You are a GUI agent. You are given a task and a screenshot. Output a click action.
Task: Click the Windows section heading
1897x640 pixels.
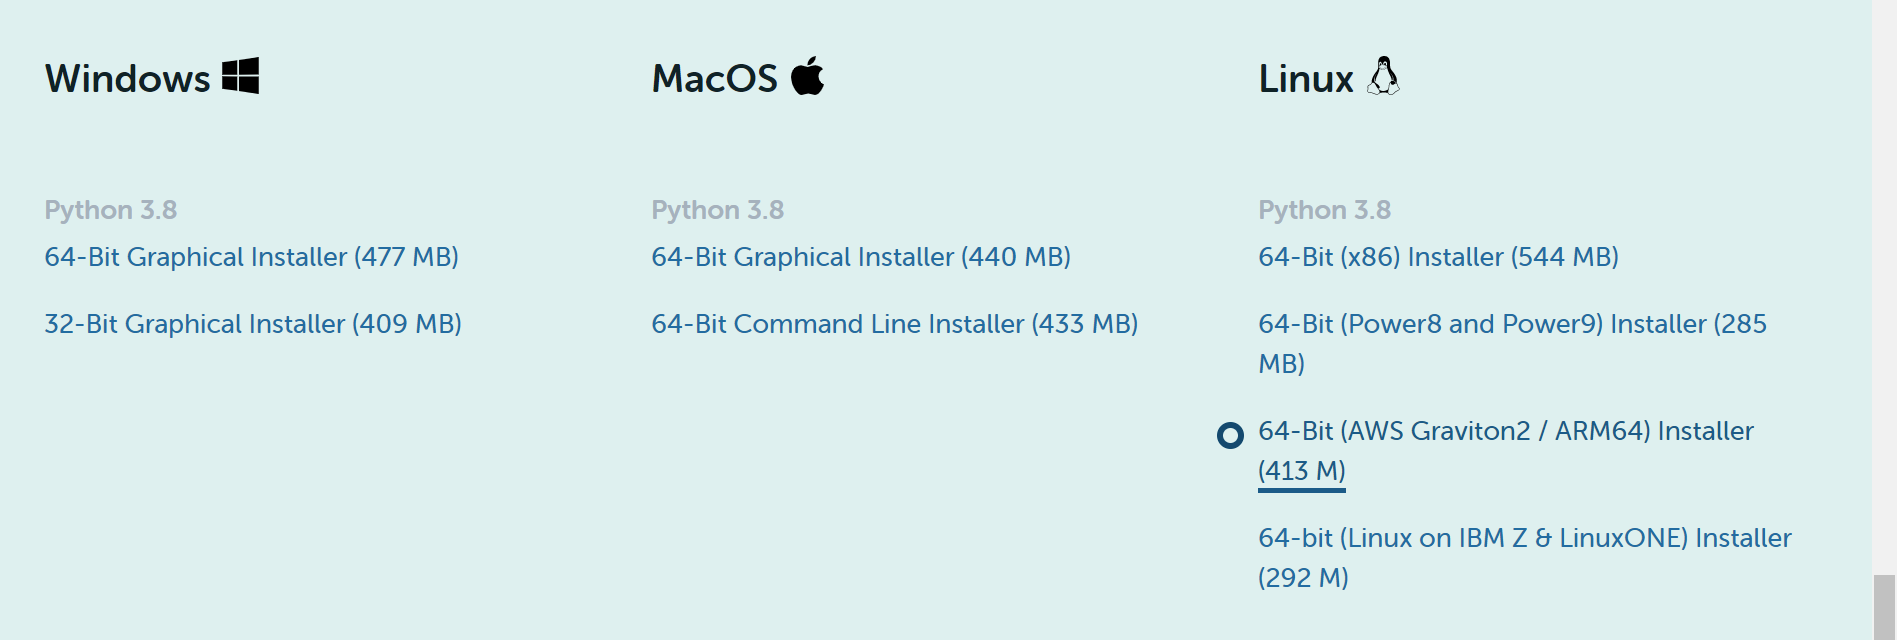coord(127,78)
